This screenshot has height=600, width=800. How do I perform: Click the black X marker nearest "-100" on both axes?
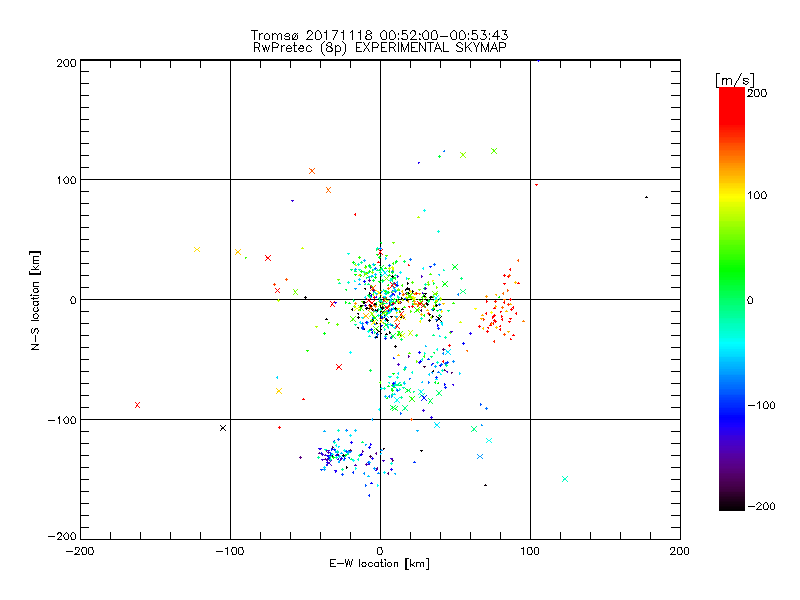[223, 428]
